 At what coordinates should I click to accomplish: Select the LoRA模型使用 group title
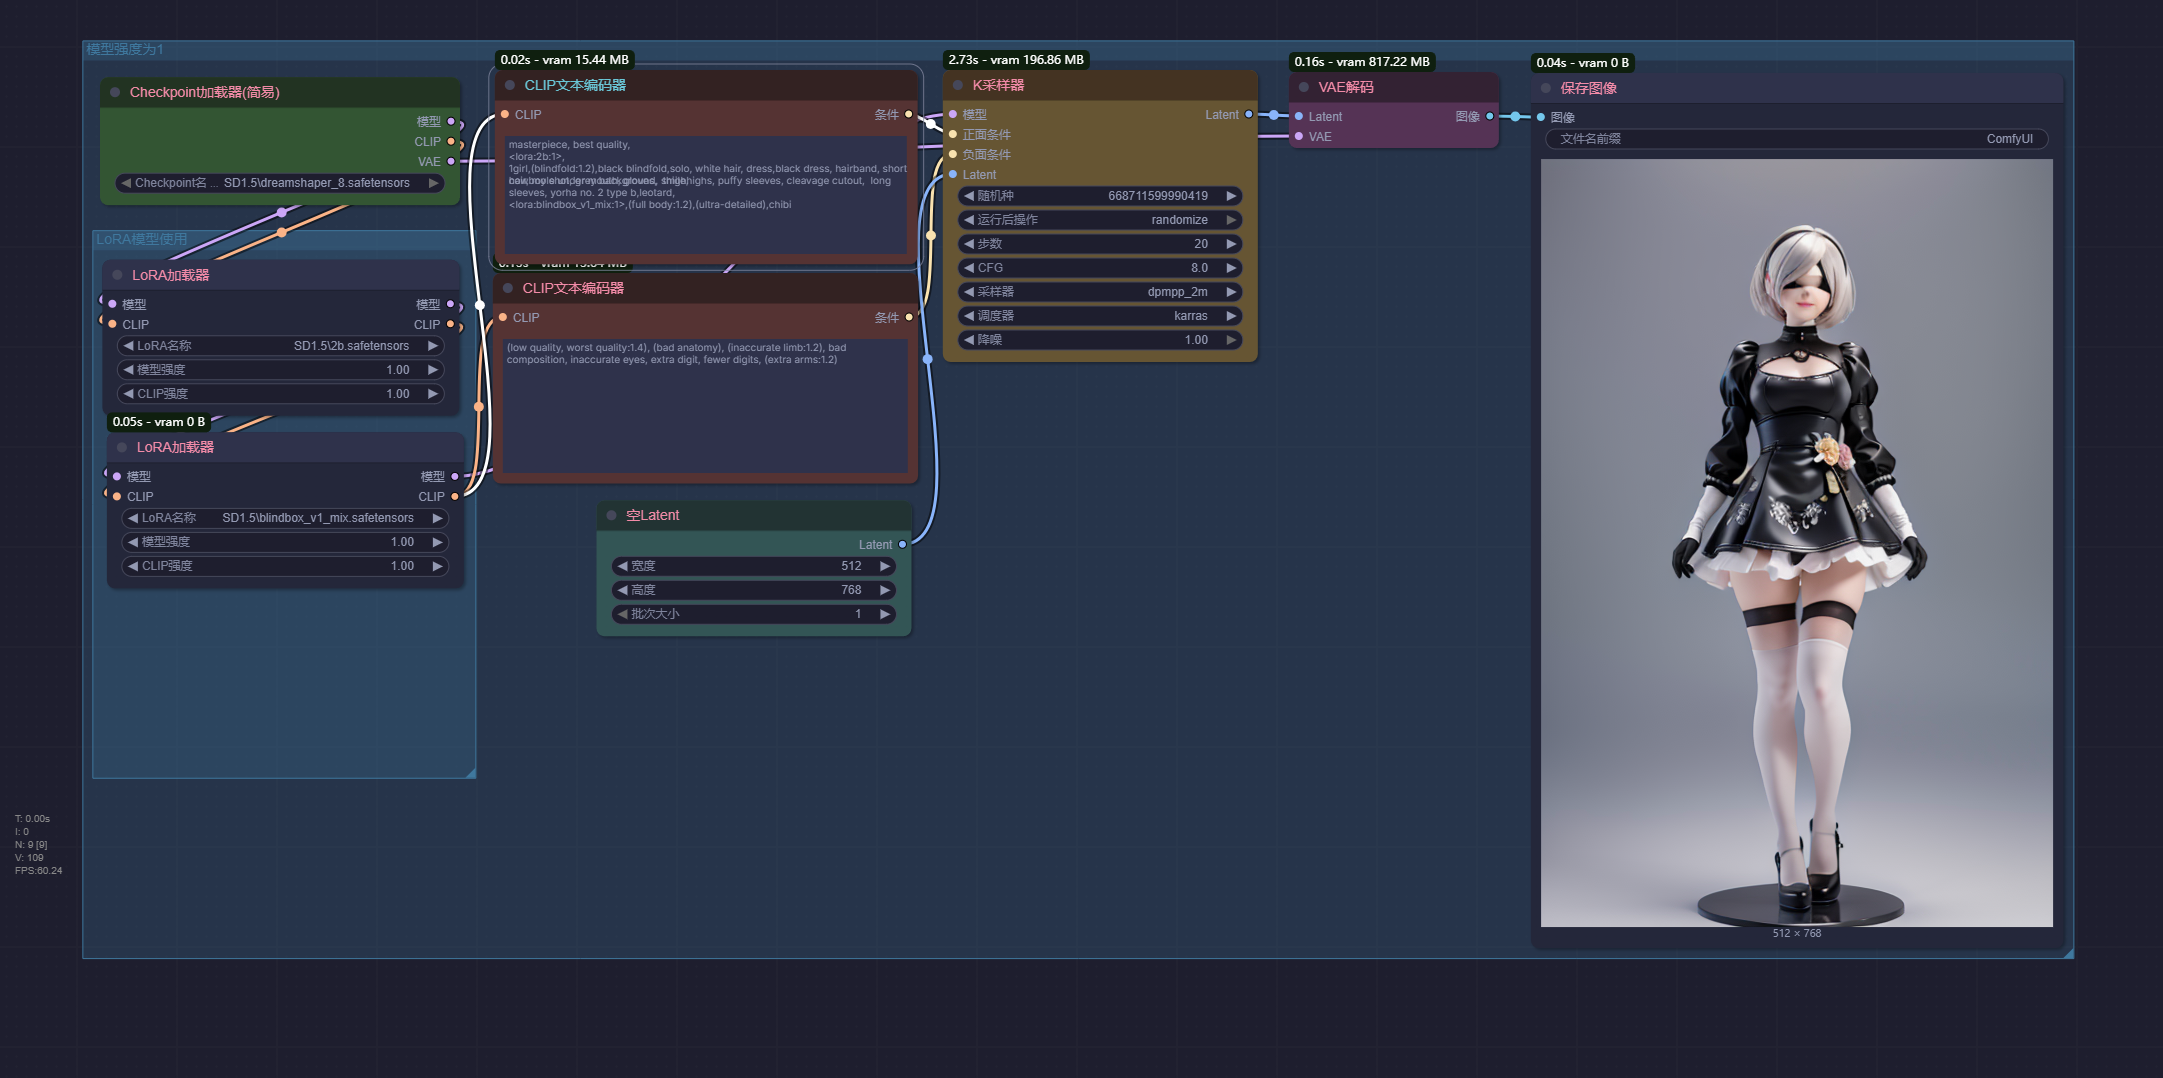tap(142, 240)
